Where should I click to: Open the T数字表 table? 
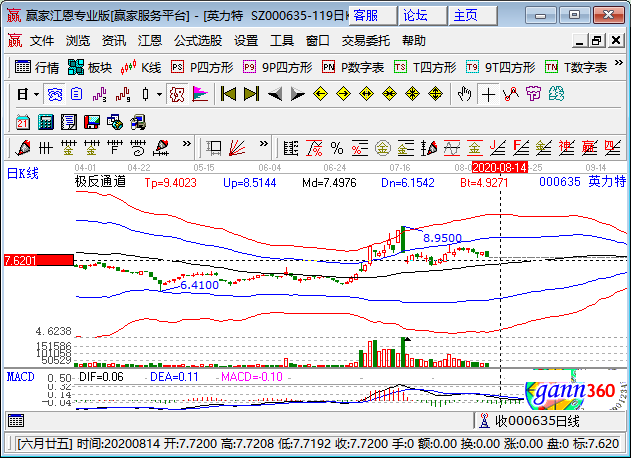576,67
